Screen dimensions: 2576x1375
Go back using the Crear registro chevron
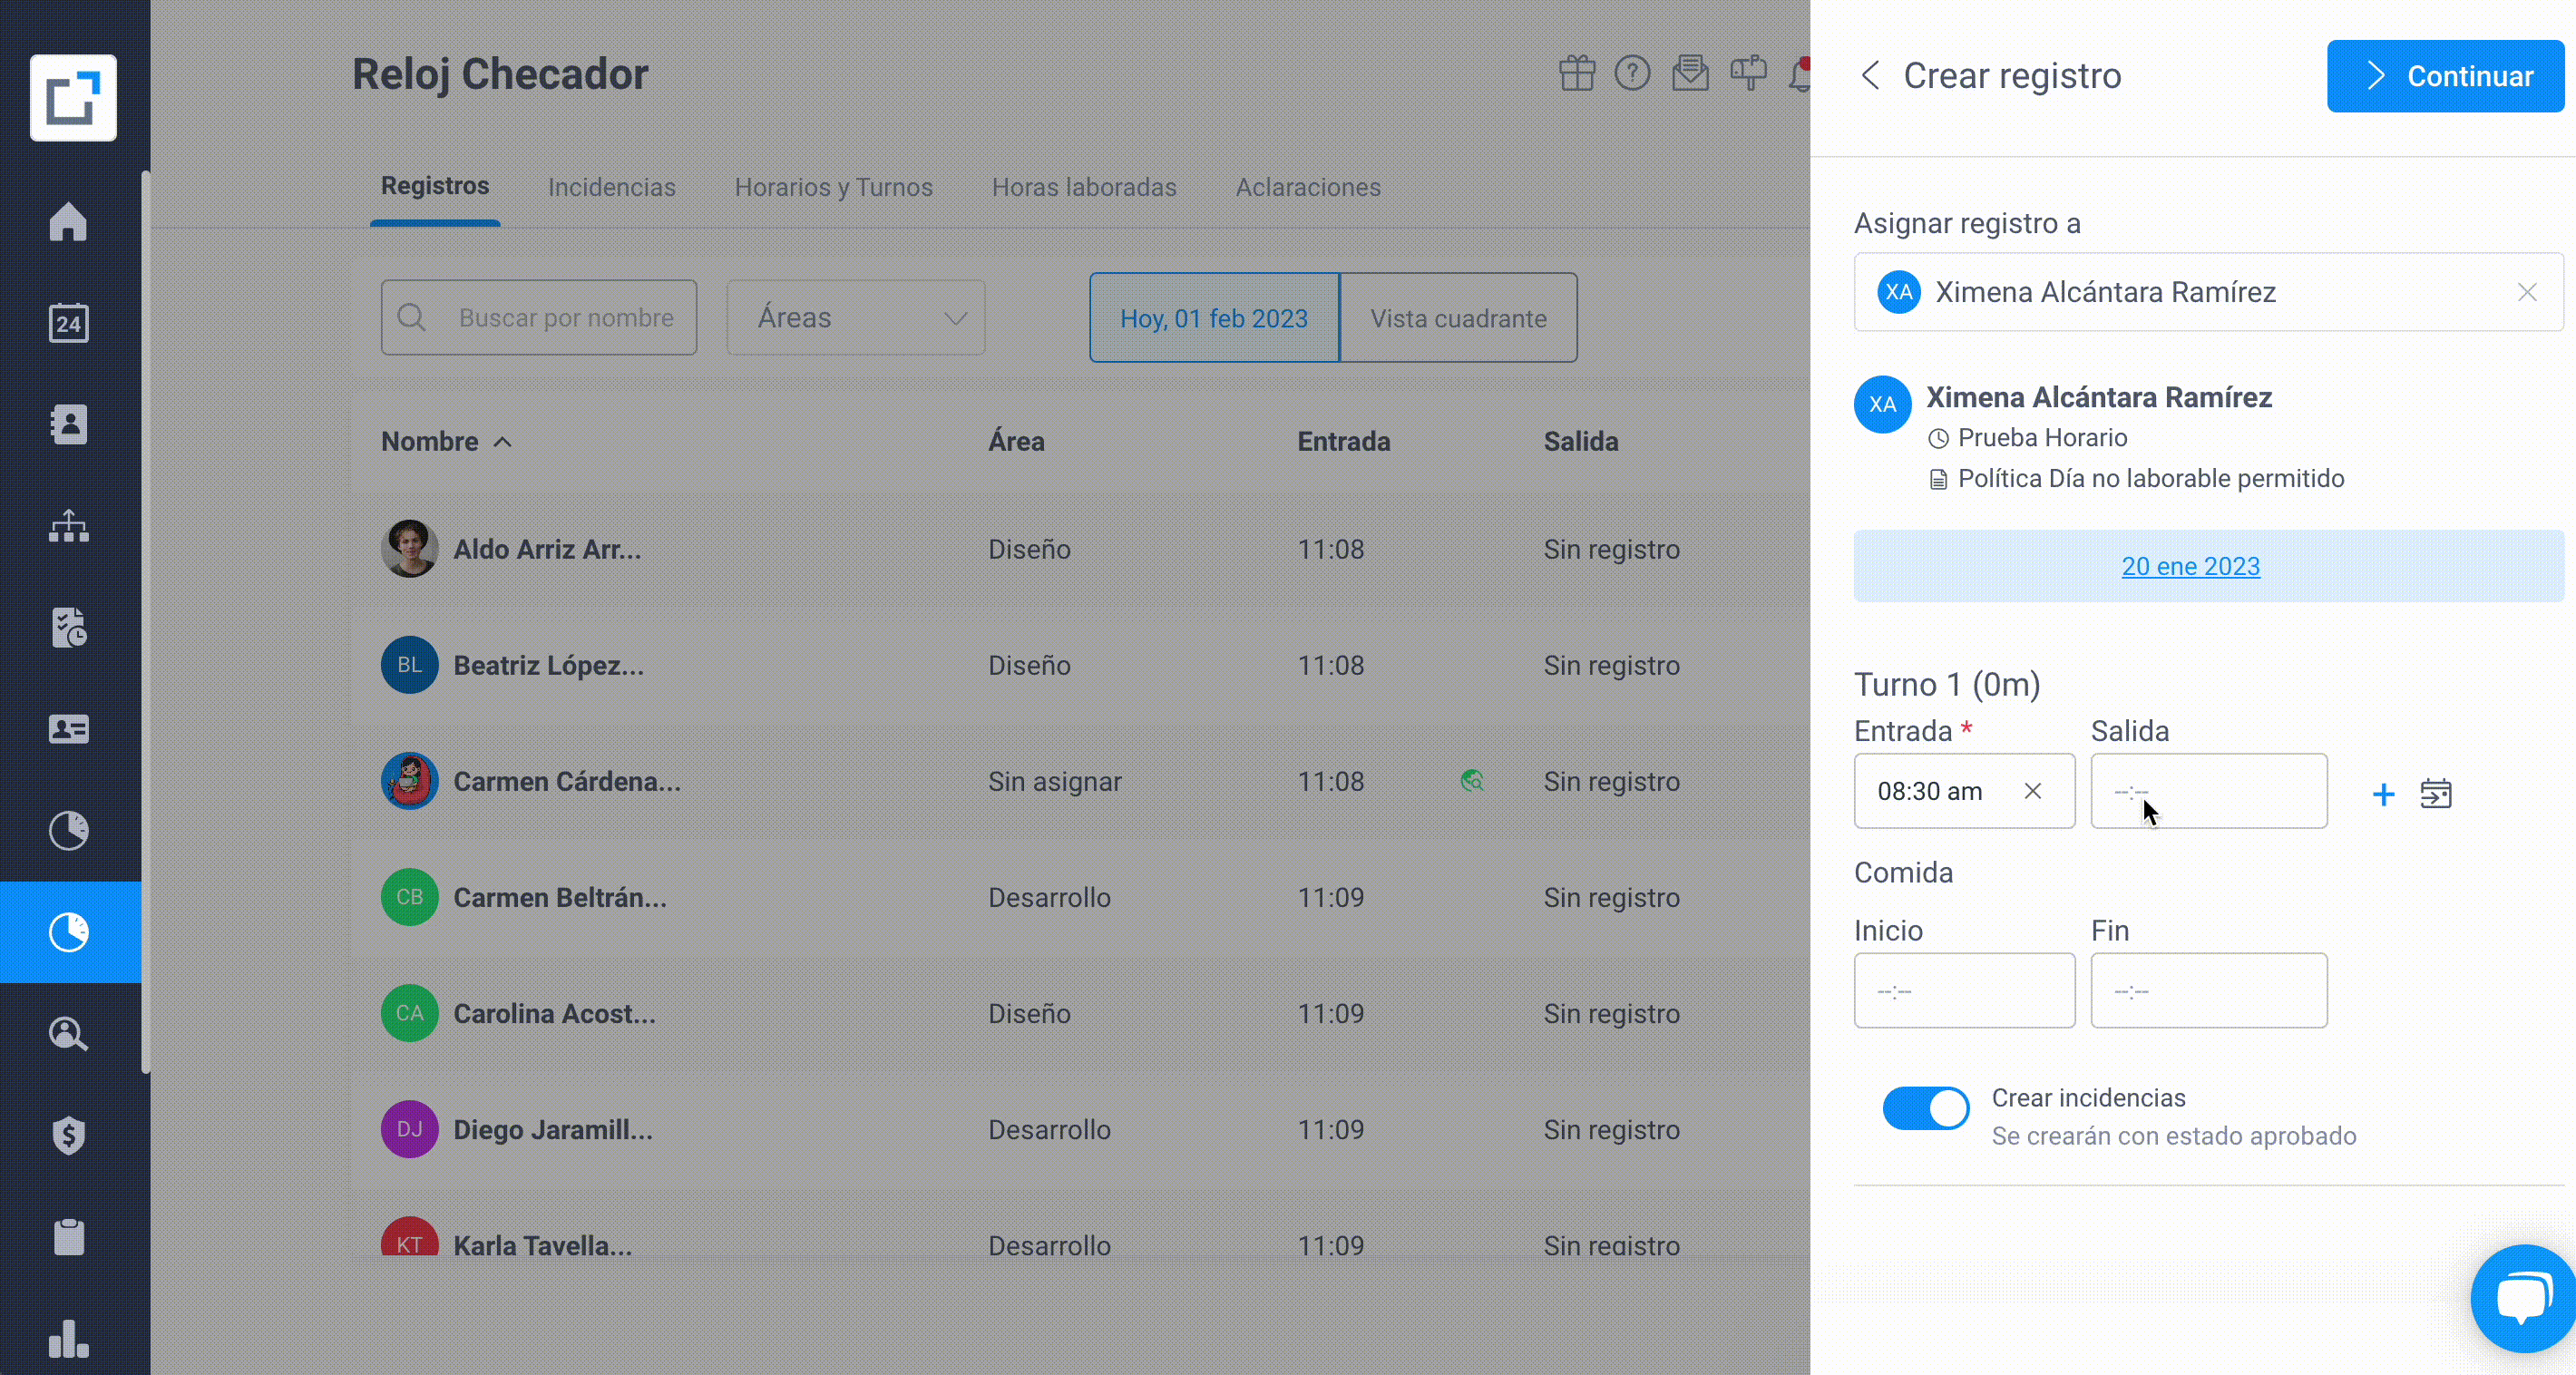1870,75
